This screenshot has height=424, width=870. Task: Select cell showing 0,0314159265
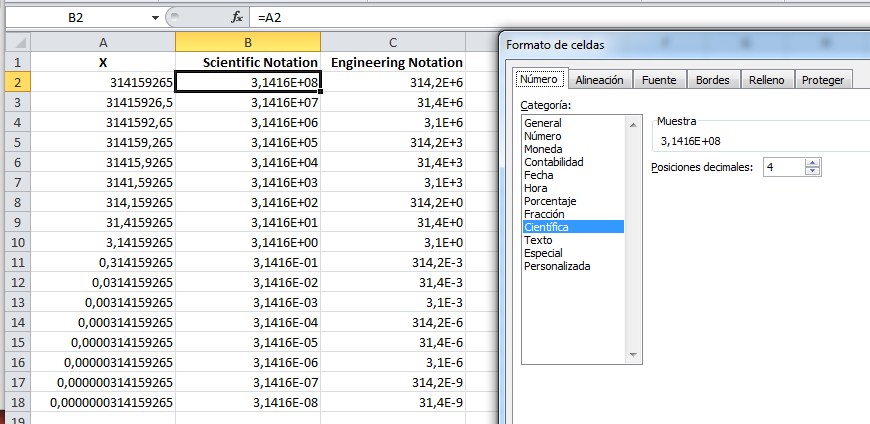(x=103, y=282)
